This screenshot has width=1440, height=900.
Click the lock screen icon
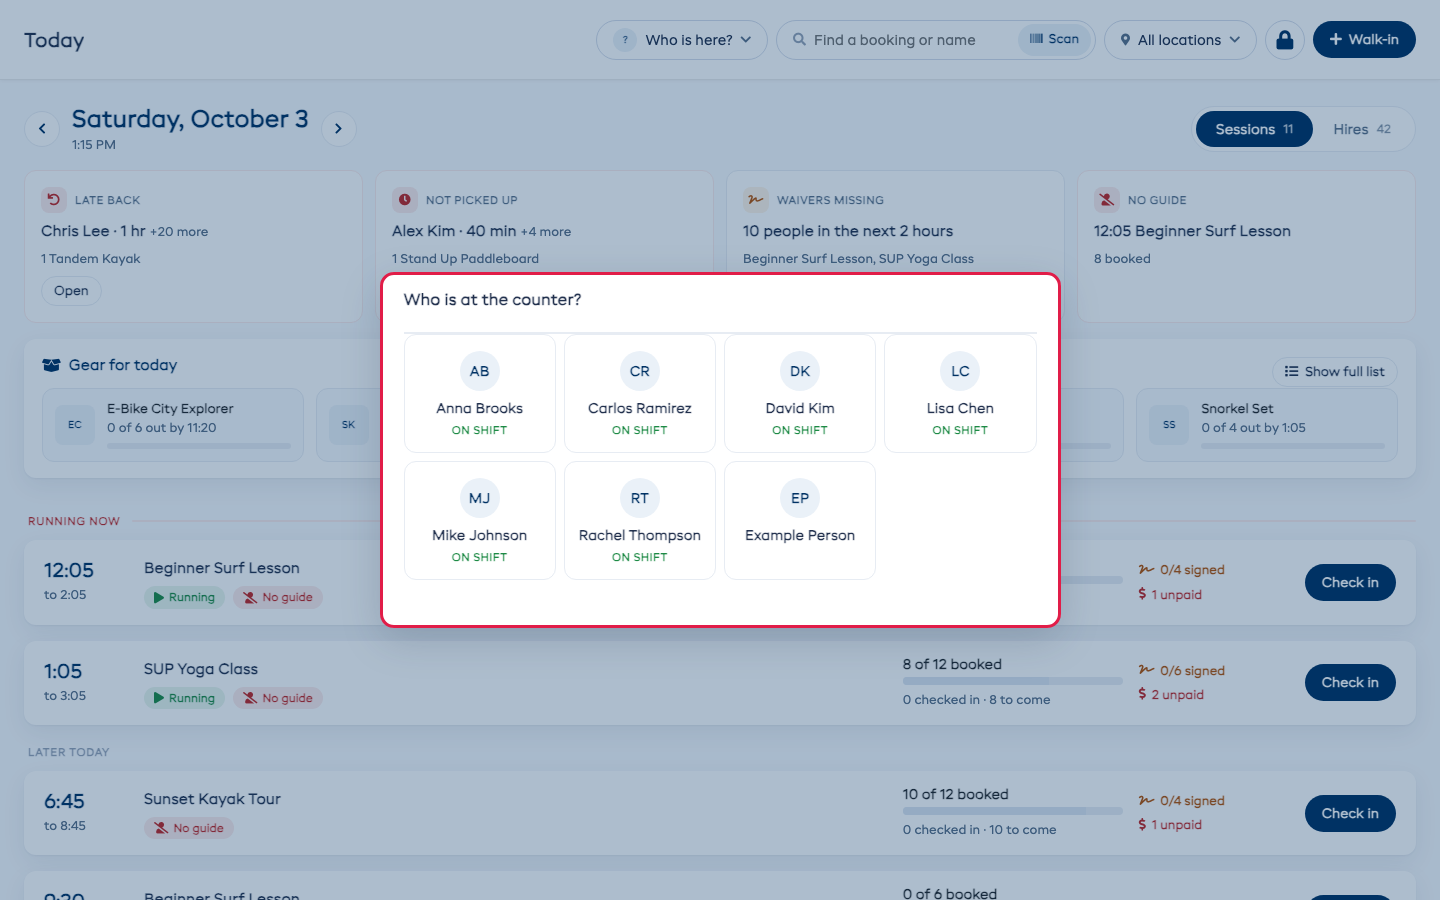tap(1285, 40)
